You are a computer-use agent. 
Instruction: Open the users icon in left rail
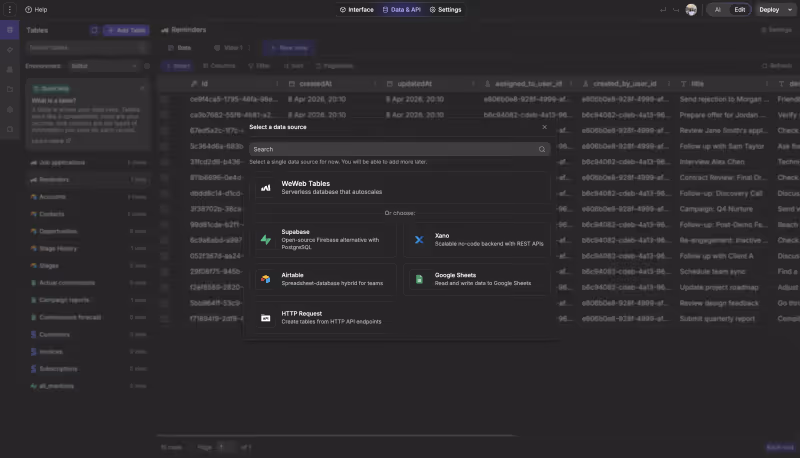click(10, 70)
